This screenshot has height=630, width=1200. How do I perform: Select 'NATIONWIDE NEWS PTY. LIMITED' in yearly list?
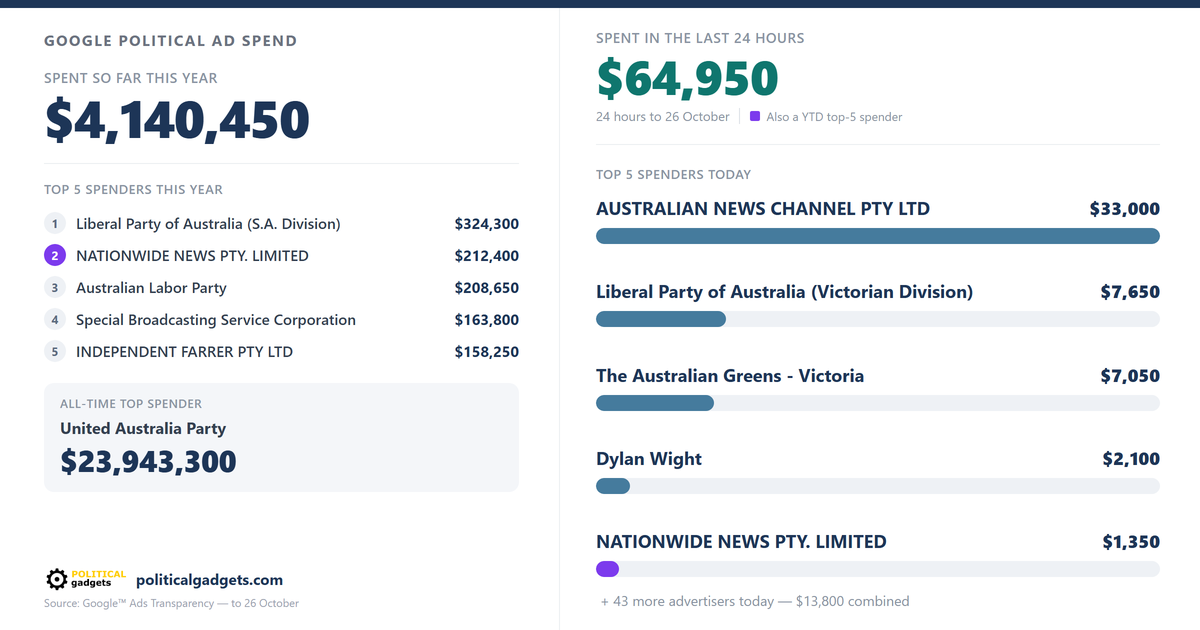(x=281, y=256)
